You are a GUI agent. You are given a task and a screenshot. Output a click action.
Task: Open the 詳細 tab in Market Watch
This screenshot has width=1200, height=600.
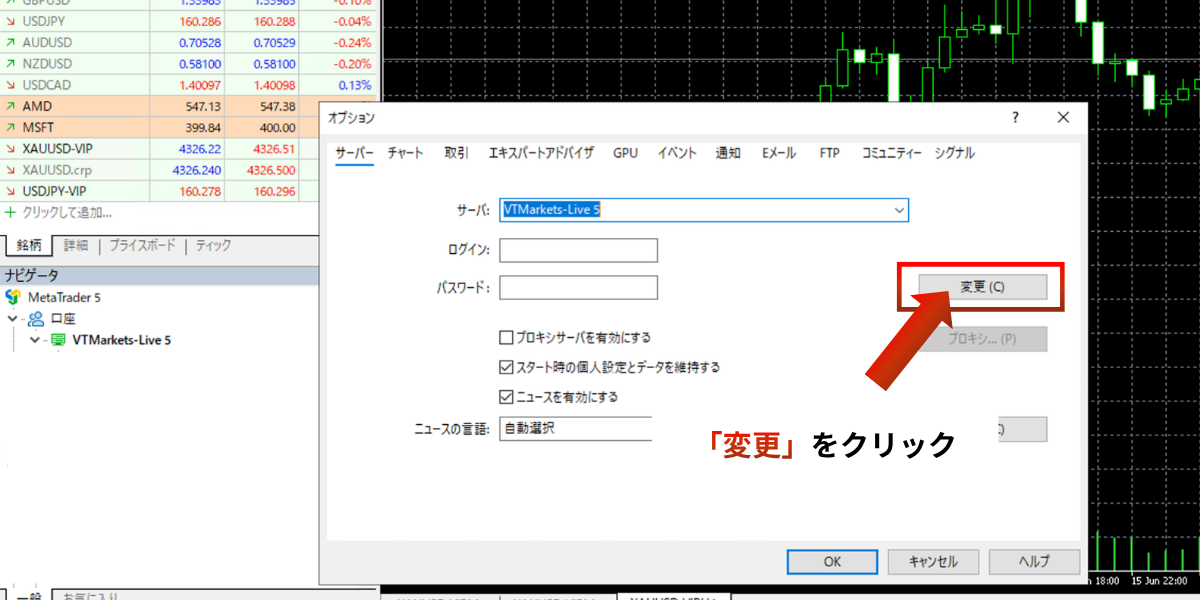[76, 245]
